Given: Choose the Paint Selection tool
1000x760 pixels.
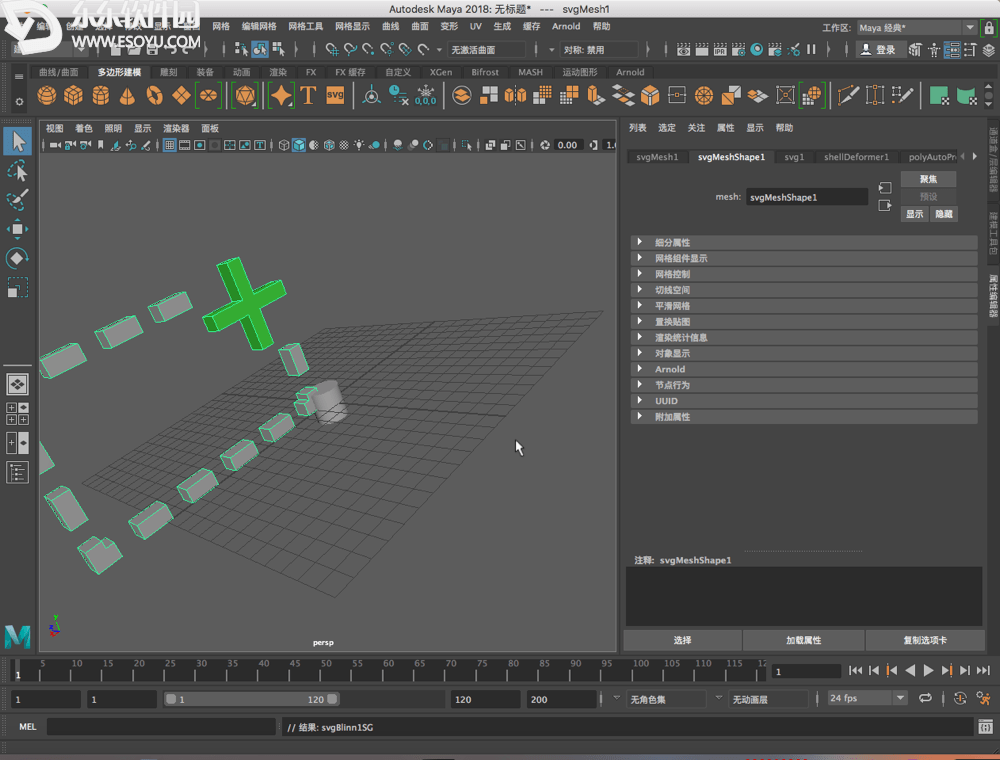Looking at the screenshot, I should 18,200.
